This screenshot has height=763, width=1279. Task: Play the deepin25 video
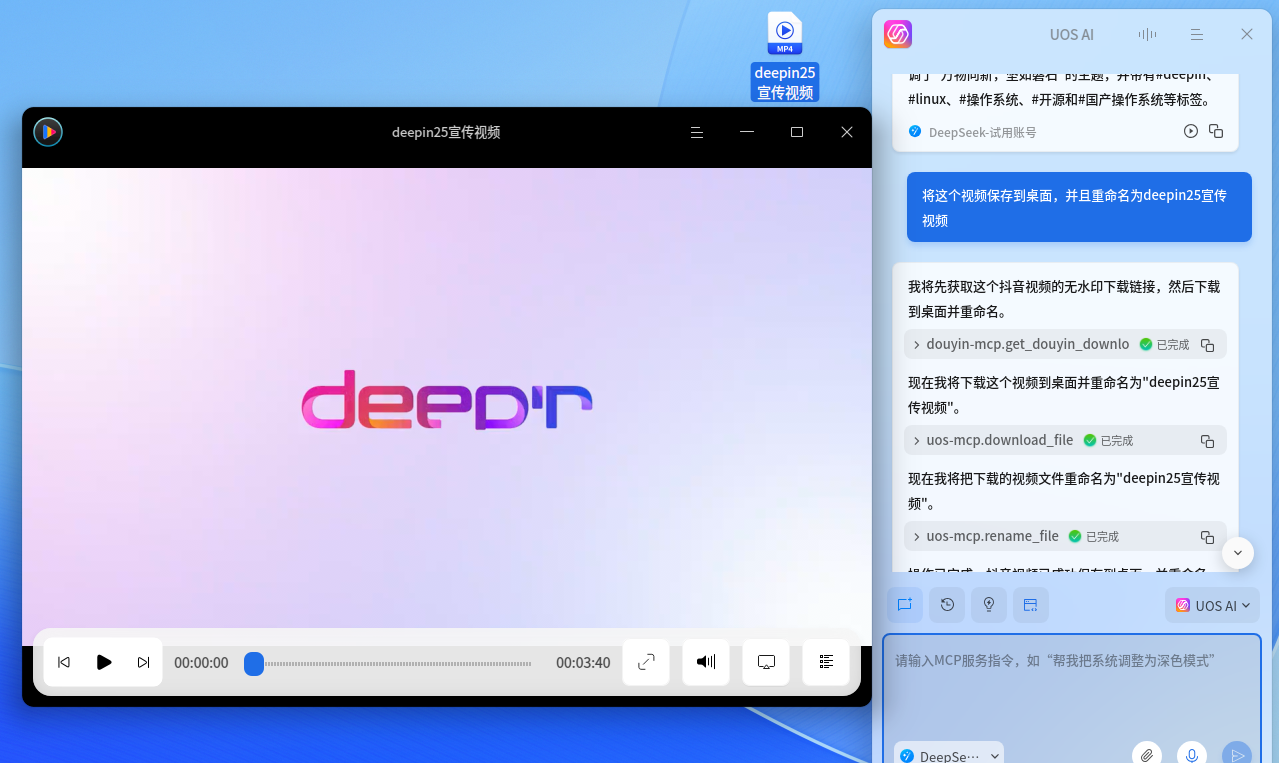104,662
